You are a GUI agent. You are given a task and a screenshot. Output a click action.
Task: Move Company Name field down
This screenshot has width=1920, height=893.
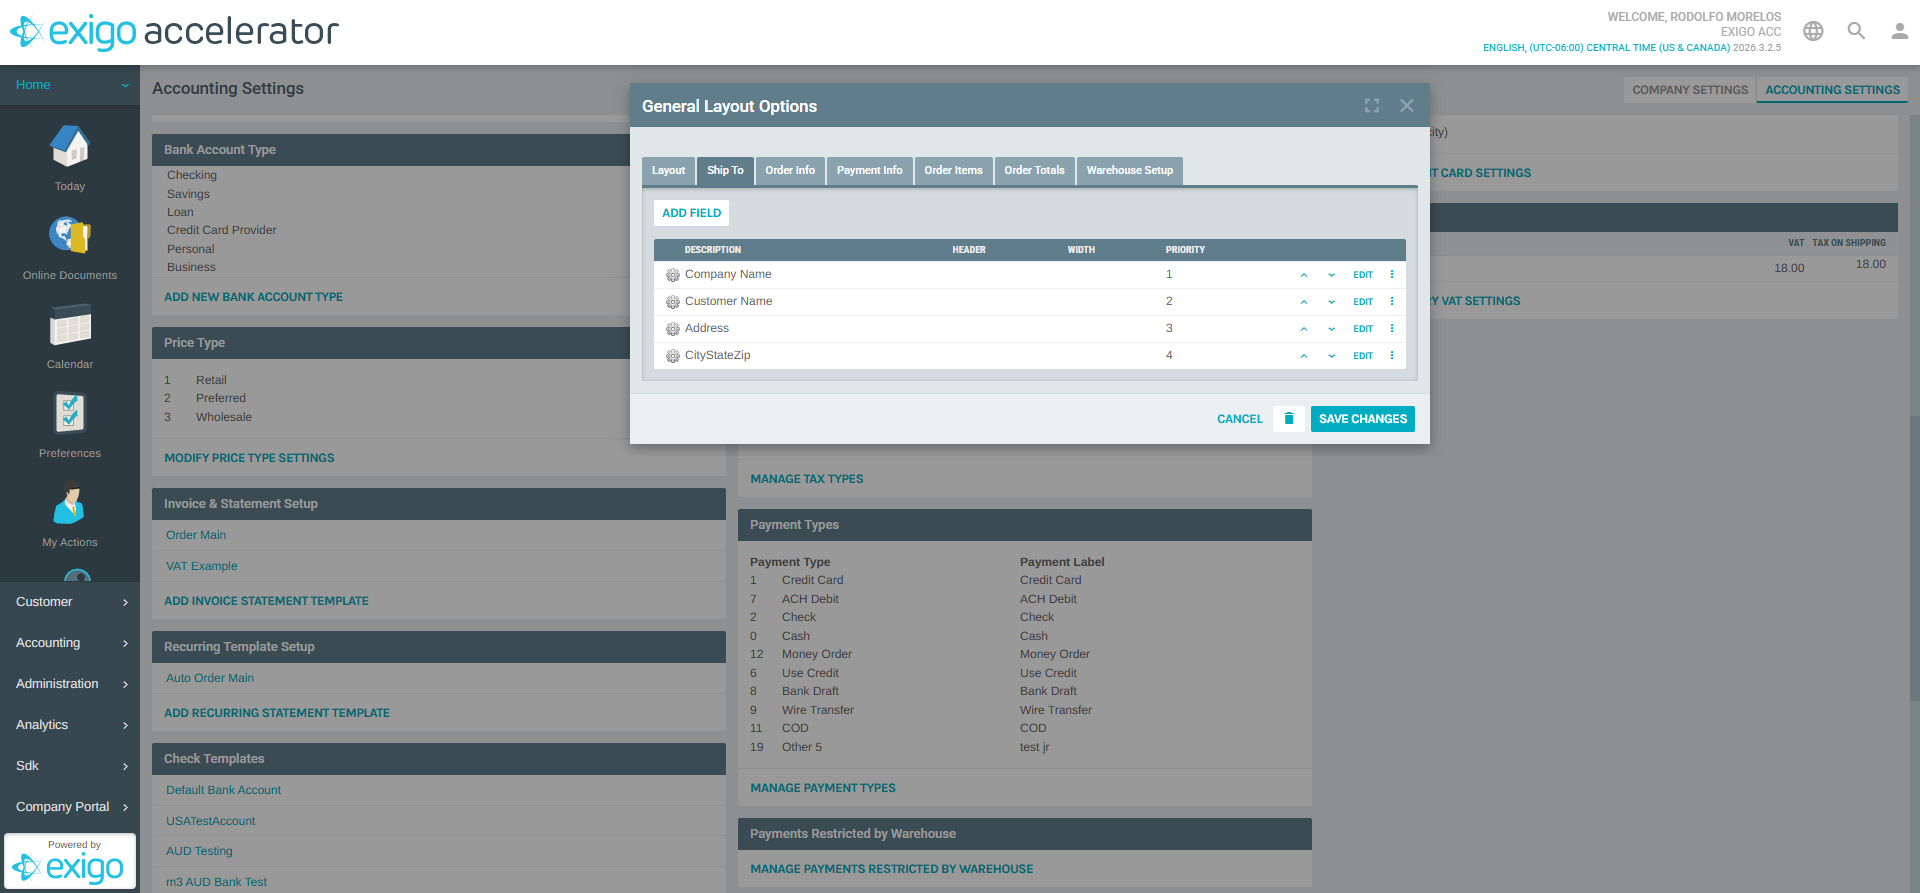click(1331, 275)
